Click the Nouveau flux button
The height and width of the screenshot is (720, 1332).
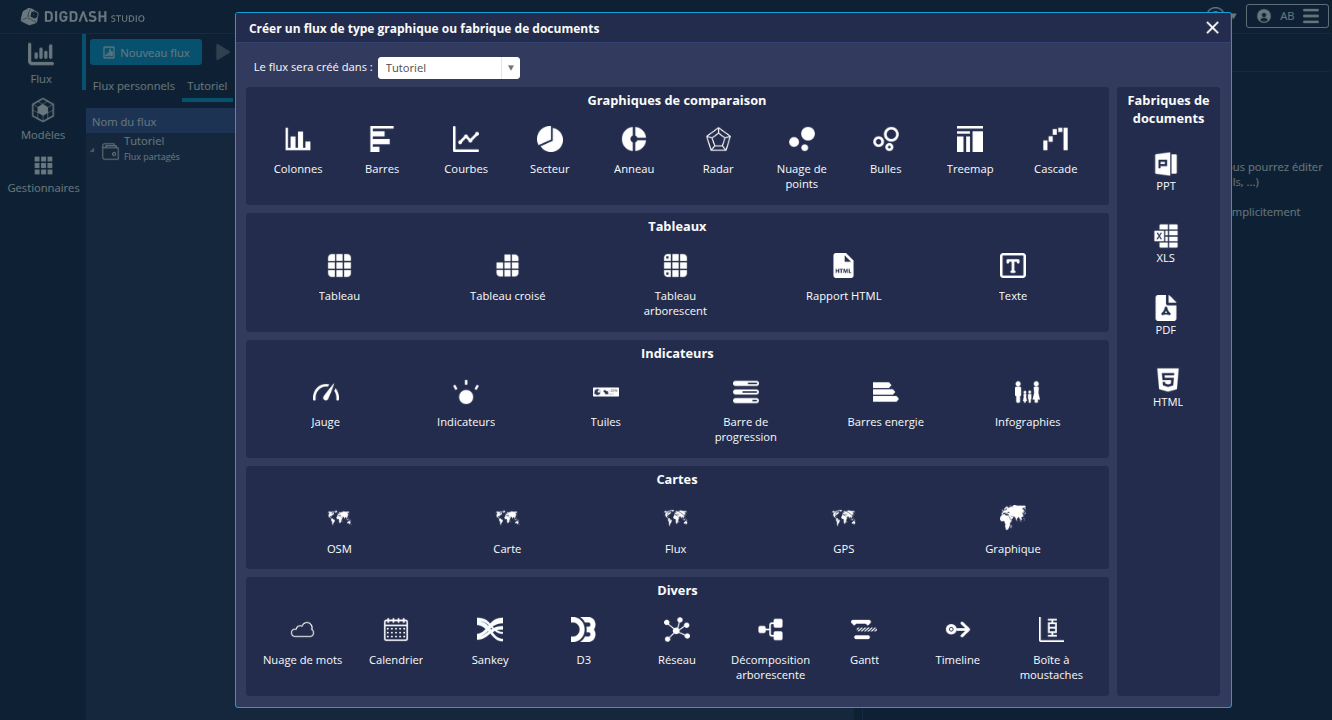pyautogui.click(x=146, y=53)
